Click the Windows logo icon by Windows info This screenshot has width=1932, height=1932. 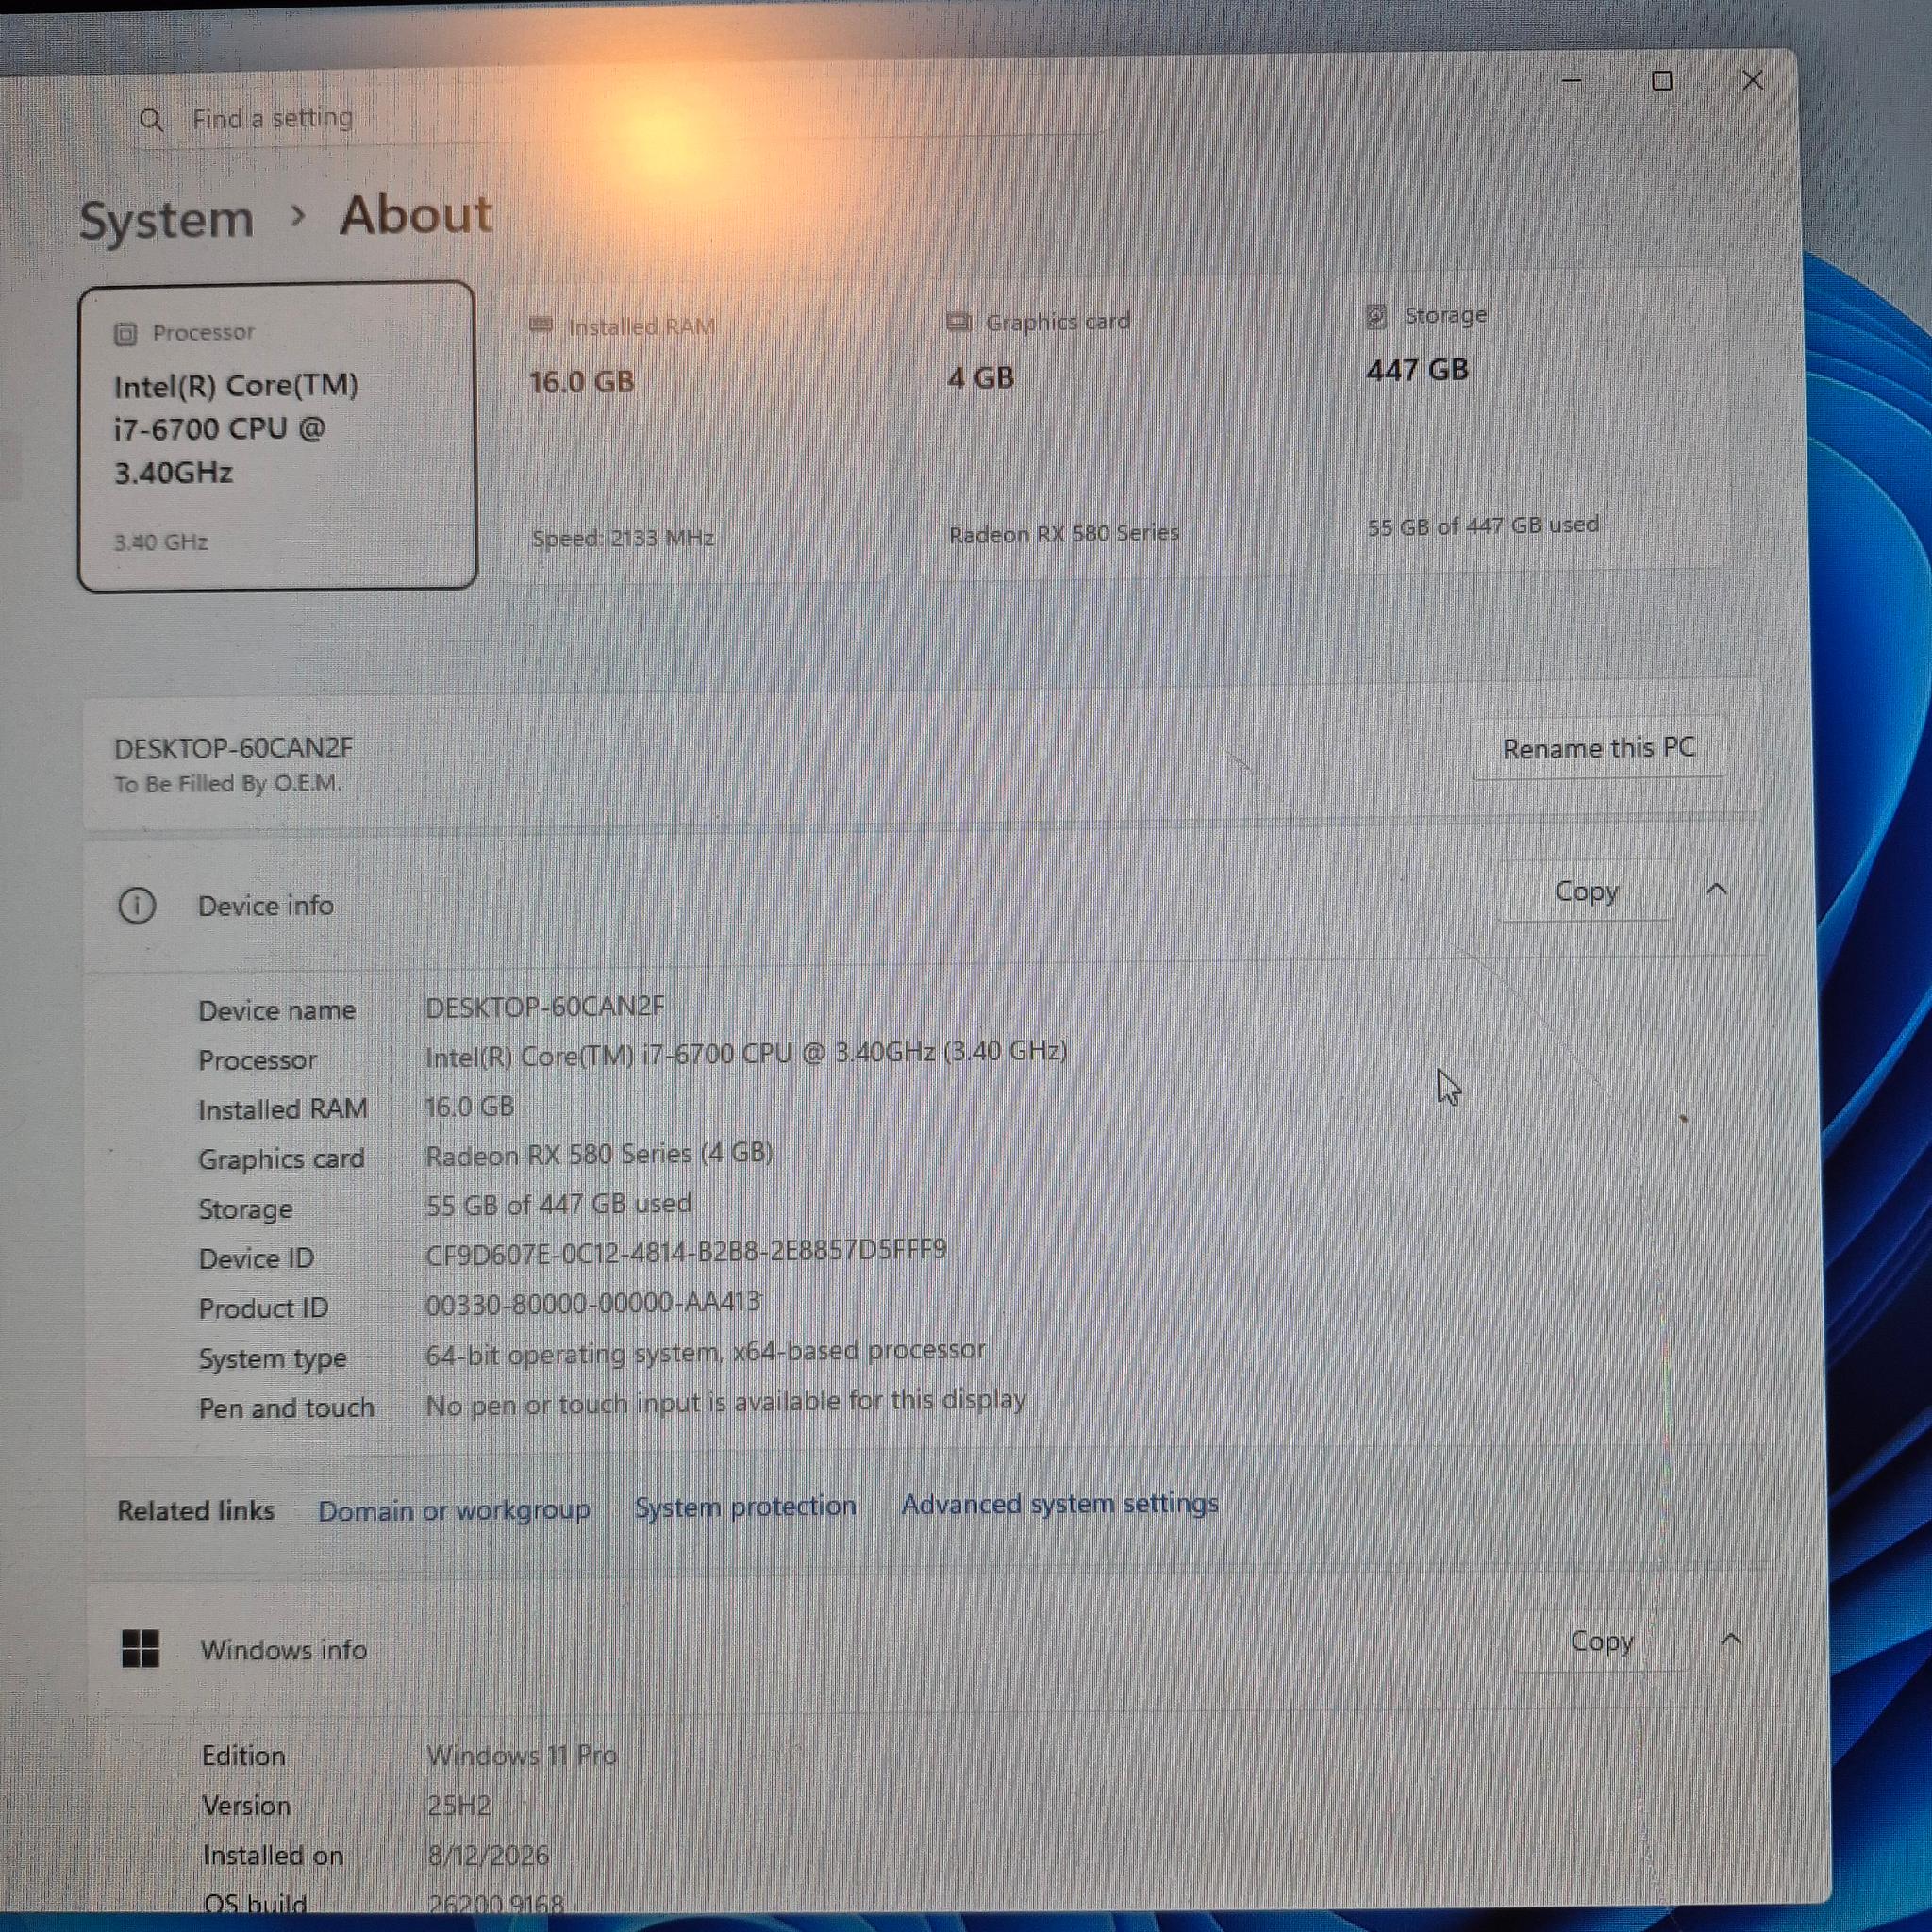pyautogui.click(x=140, y=1648)
